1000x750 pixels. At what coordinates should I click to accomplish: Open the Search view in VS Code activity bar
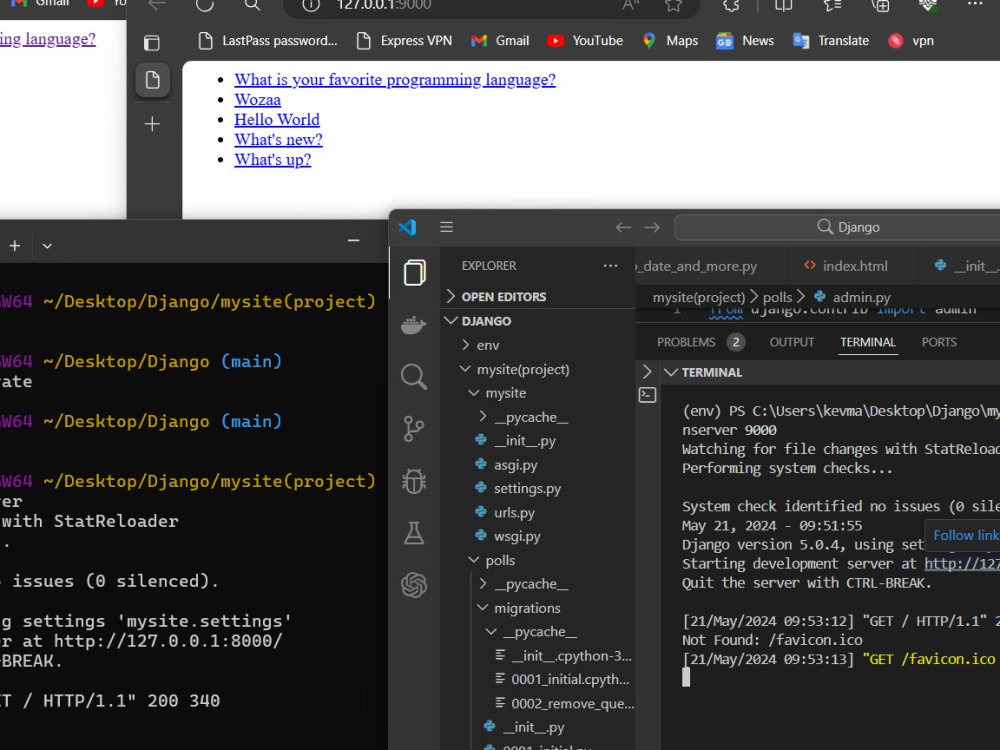pyautogui.click(x=414, y=376)
